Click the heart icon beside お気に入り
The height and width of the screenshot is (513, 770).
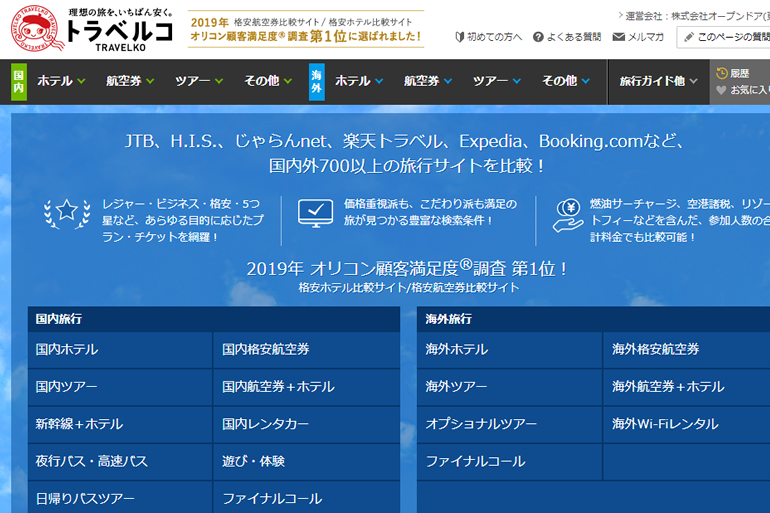721,90
